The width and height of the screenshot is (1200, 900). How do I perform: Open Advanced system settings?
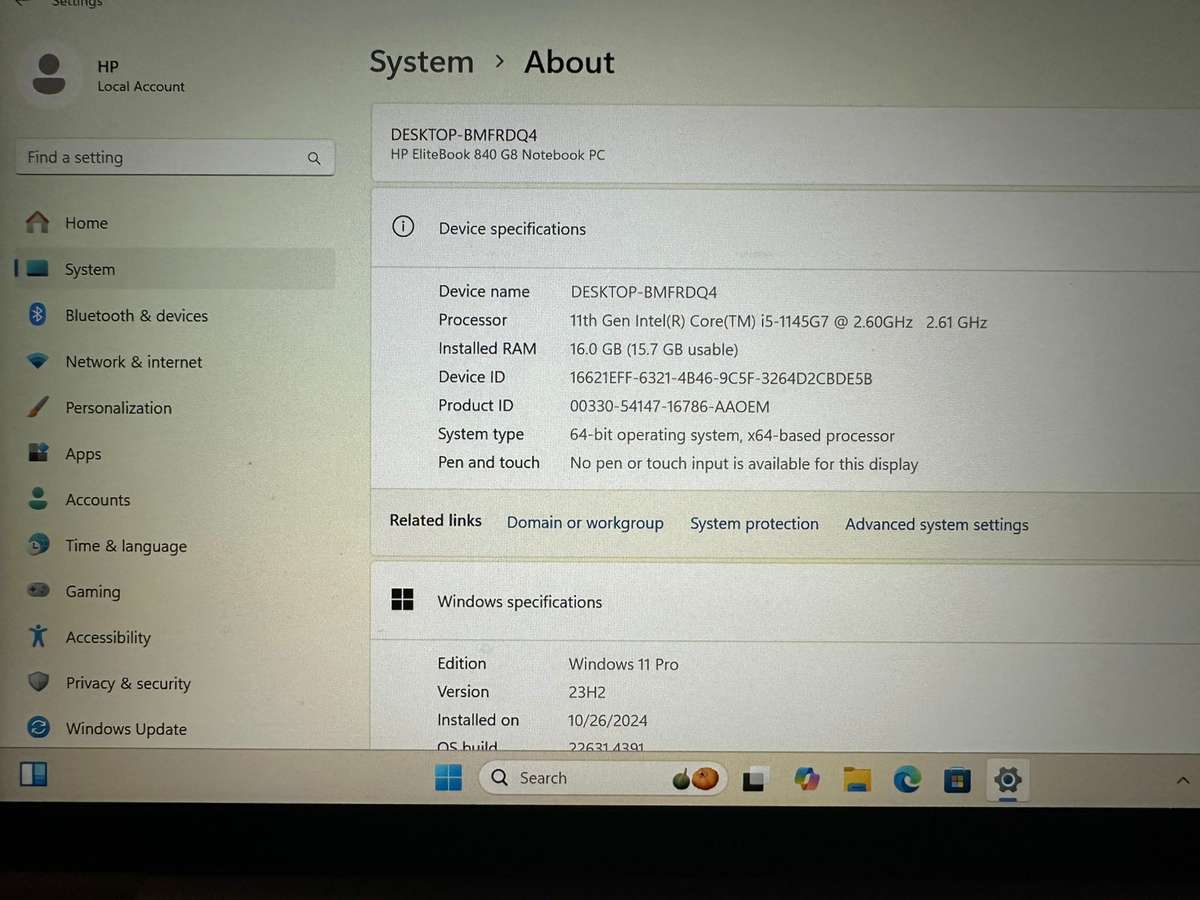[x=936, y=524]
